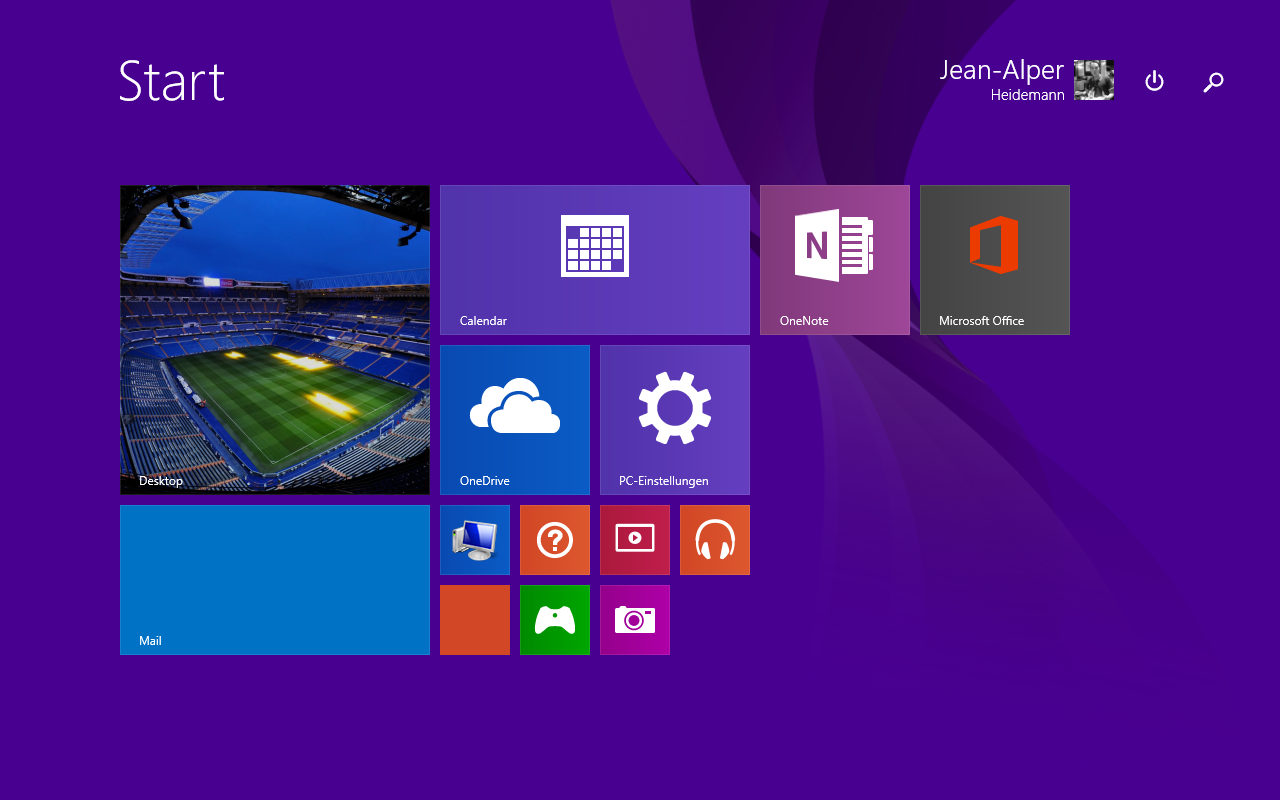Open the Microsoft Office tile
The width and height of the screenshot is (1280, 800).
pyautogui.click(x=995, y=260)
